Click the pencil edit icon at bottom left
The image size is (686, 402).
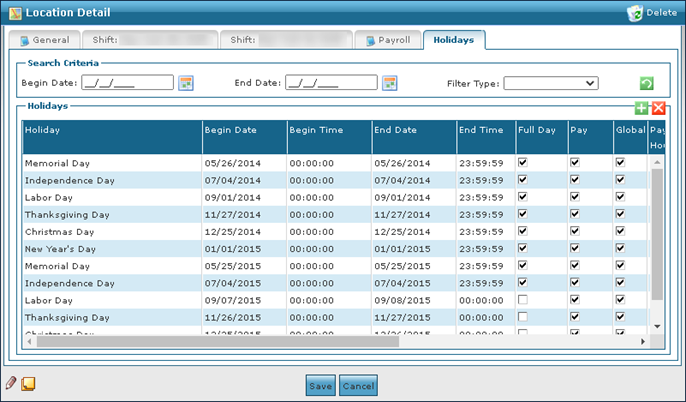(11, 383)
